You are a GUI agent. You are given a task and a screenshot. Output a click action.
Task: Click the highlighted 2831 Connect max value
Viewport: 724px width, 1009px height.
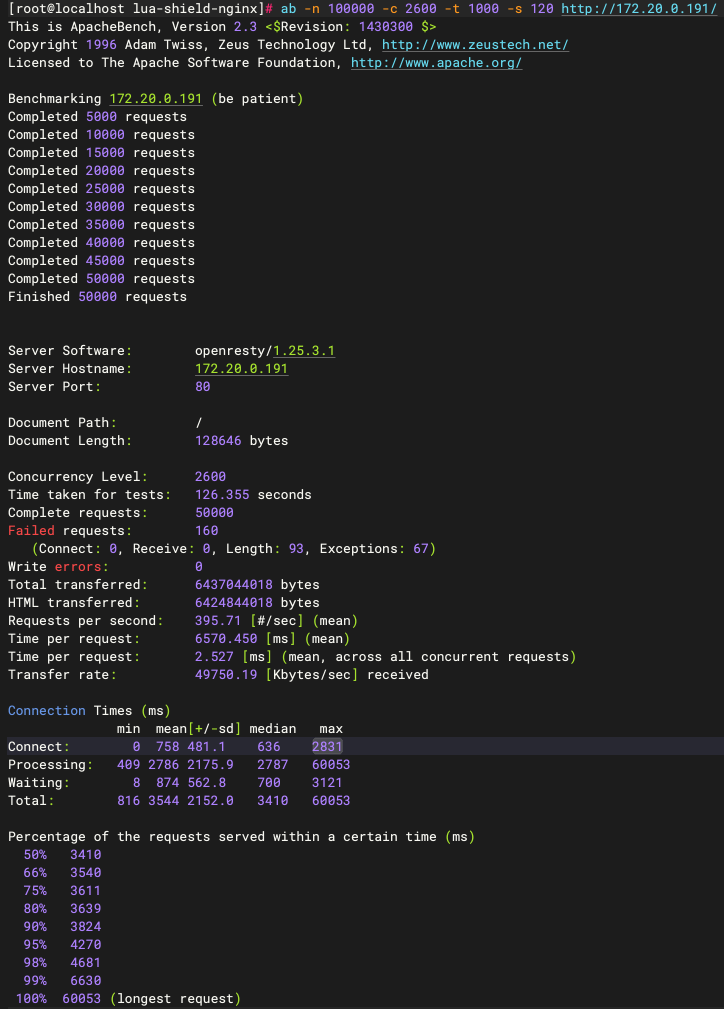[327, 747]
